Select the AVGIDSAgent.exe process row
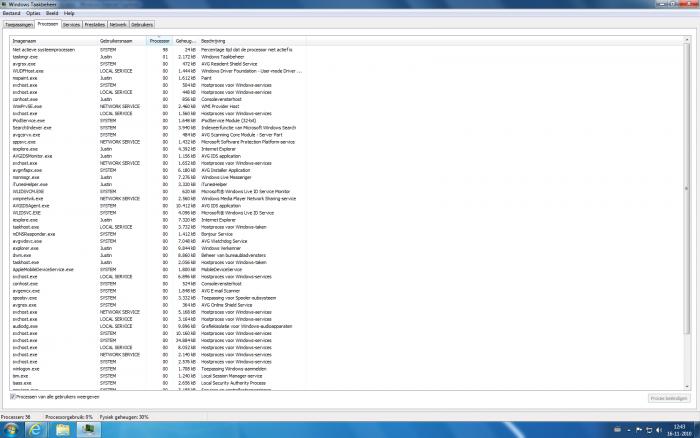Screen dimensions: 700x438 coord(158,206)
